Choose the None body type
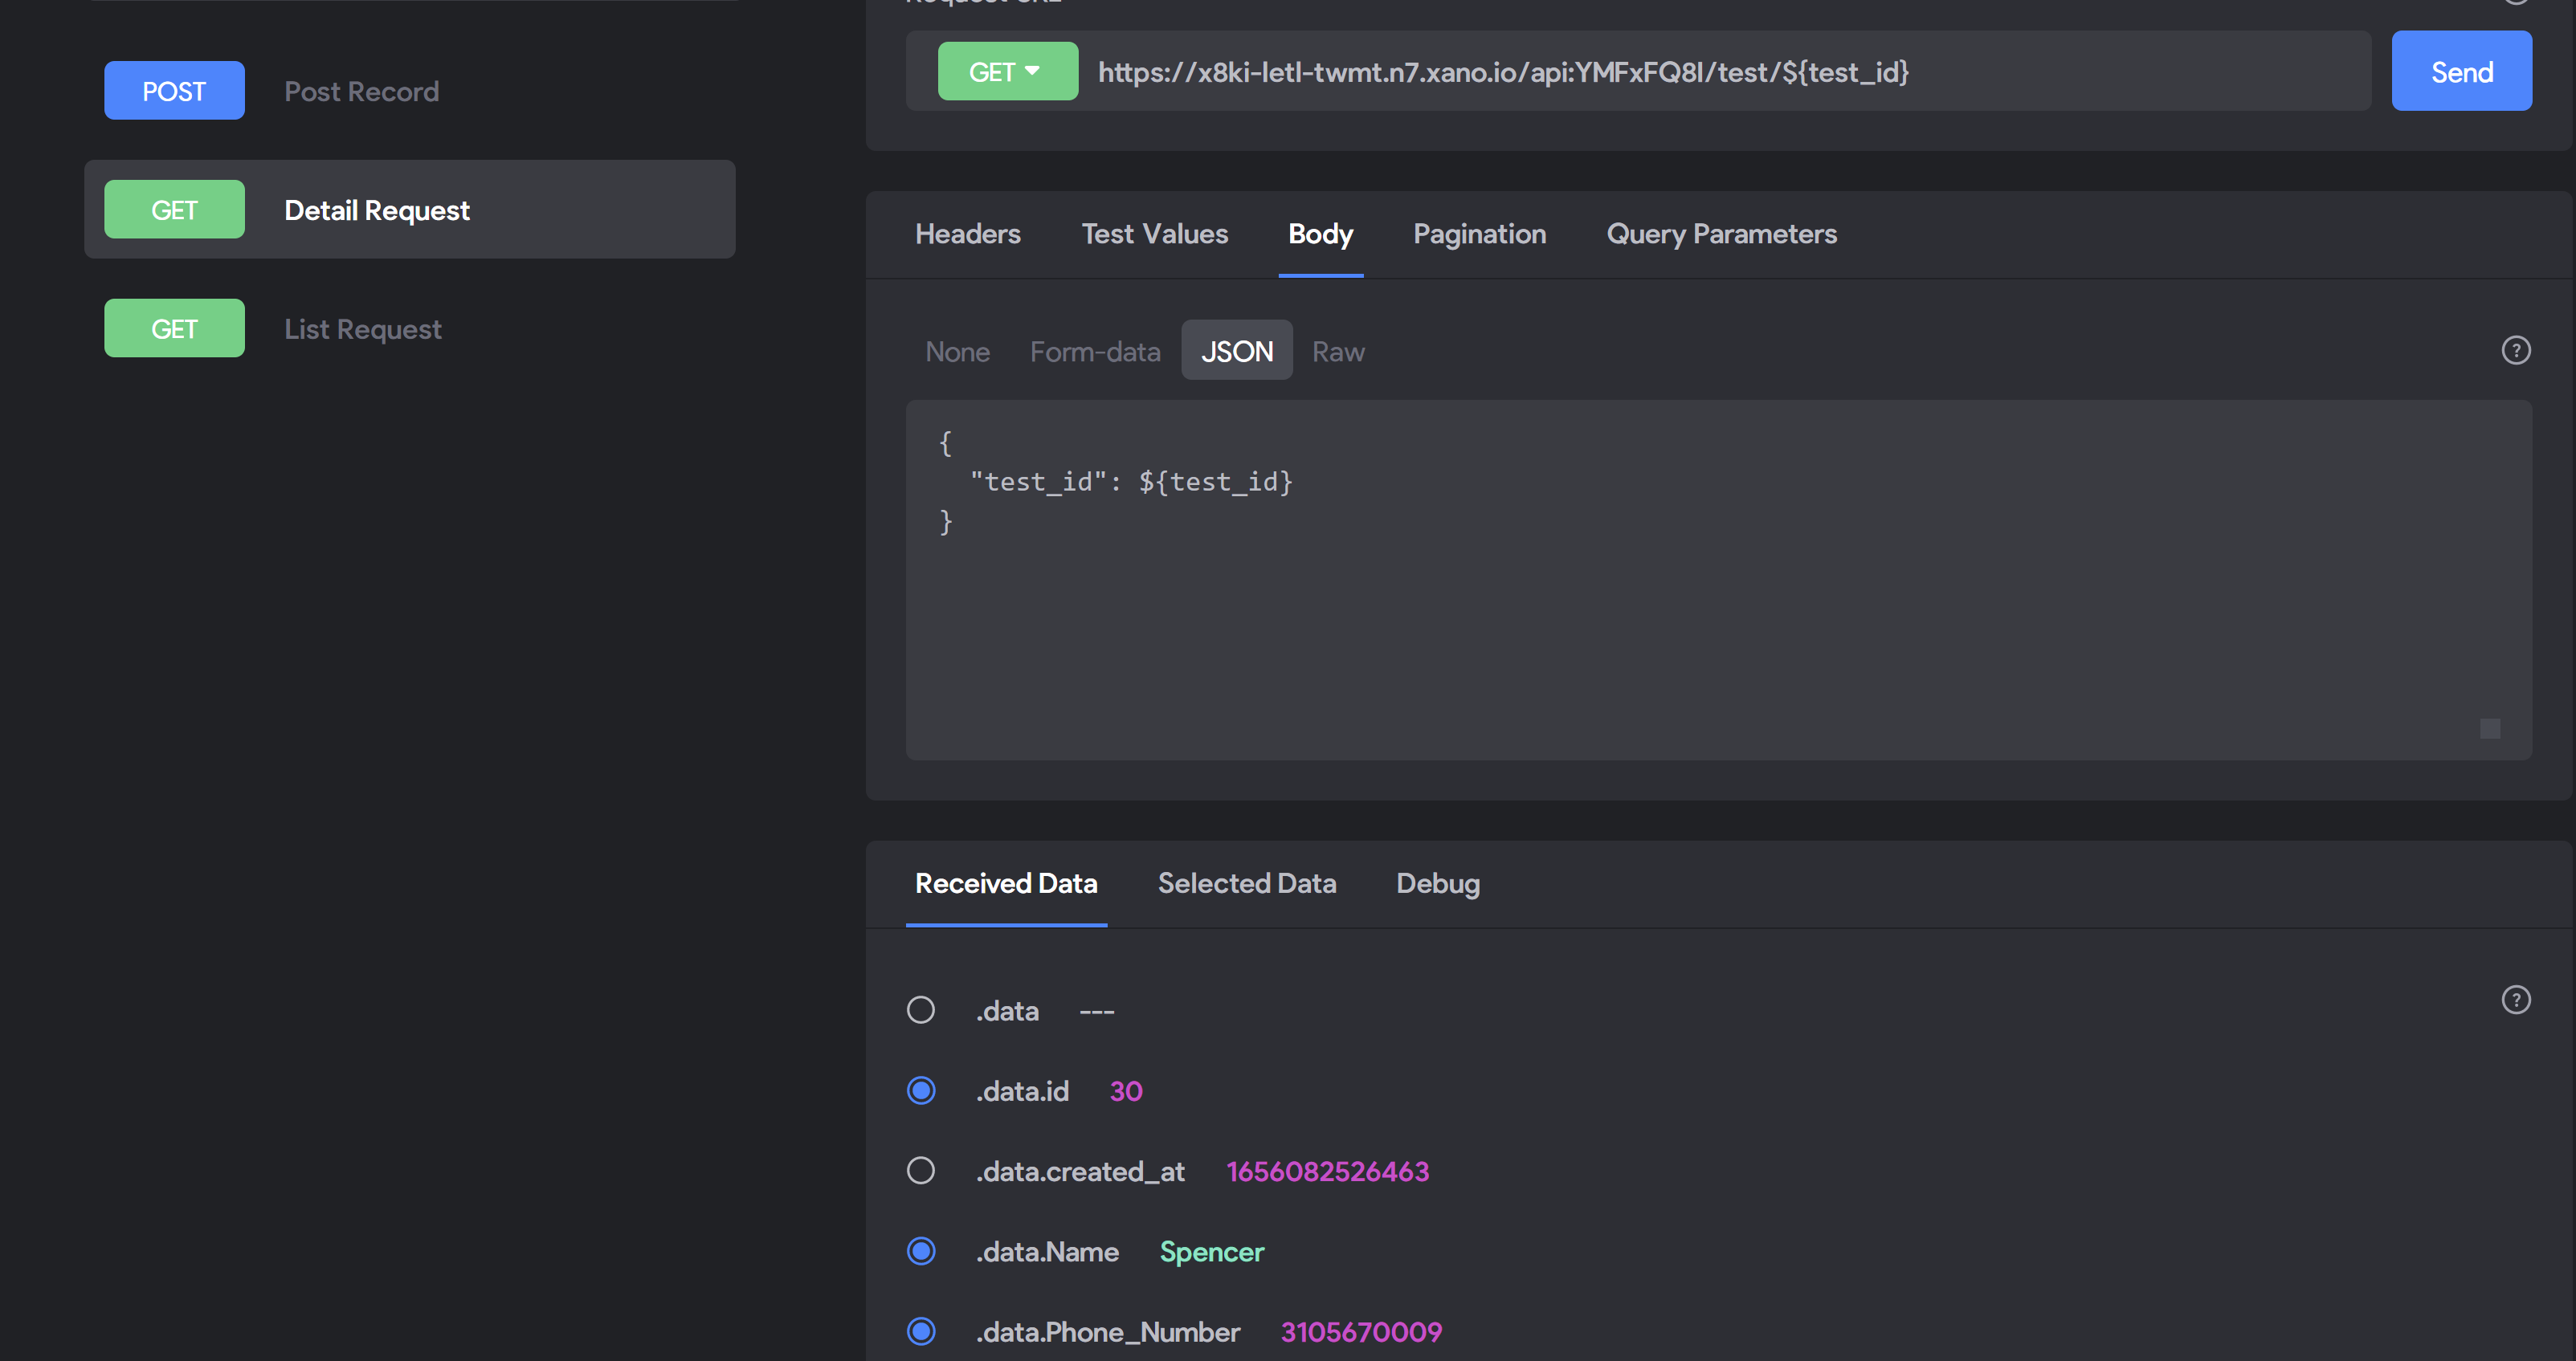This screenshot has width=2576, height=1361. (957, 351)
